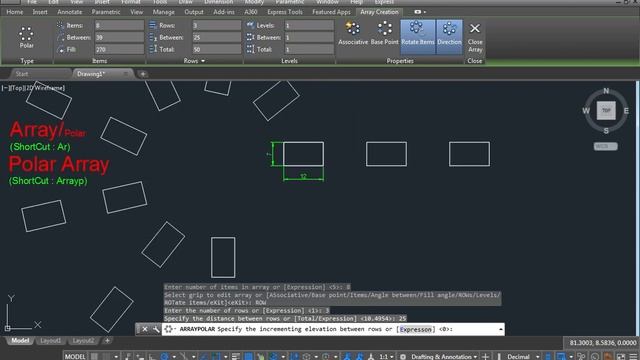640x360 pixels.
Task: Switch to Layout2 tab
Action: coord(83,340)
